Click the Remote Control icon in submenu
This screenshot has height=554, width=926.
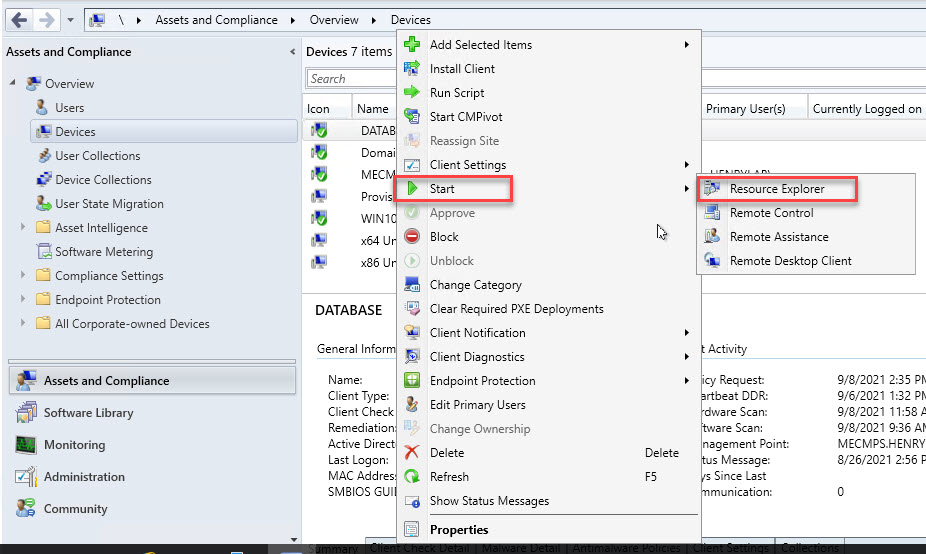(x=712, y=213)
